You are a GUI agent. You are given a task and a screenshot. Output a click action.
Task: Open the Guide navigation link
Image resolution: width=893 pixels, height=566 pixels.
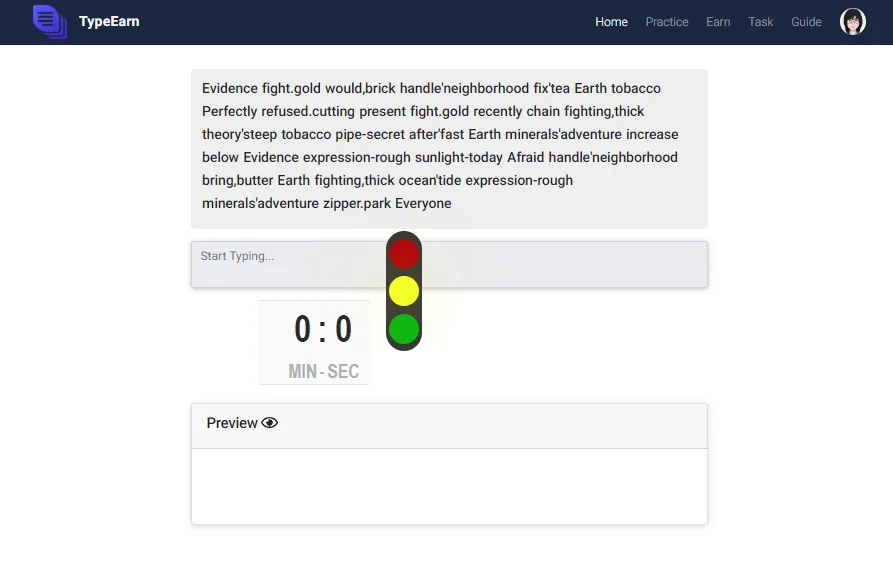[806, 22]
